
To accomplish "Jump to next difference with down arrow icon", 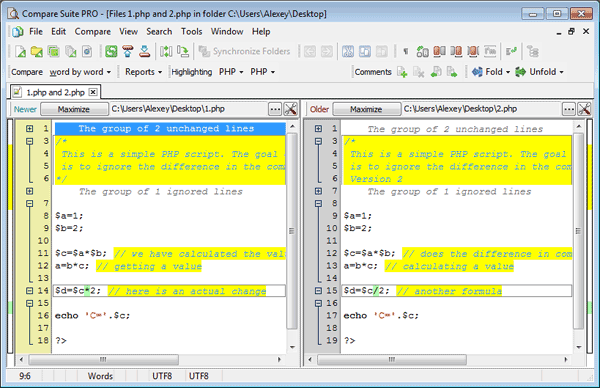I will [144, 51].
